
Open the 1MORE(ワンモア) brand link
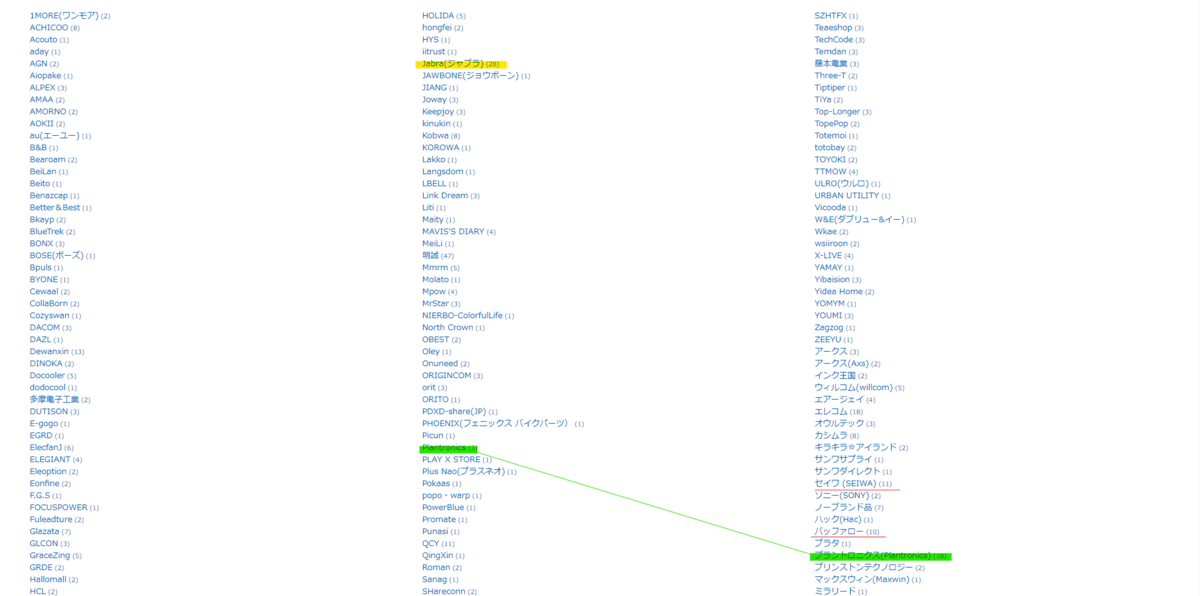click(64, 16)
